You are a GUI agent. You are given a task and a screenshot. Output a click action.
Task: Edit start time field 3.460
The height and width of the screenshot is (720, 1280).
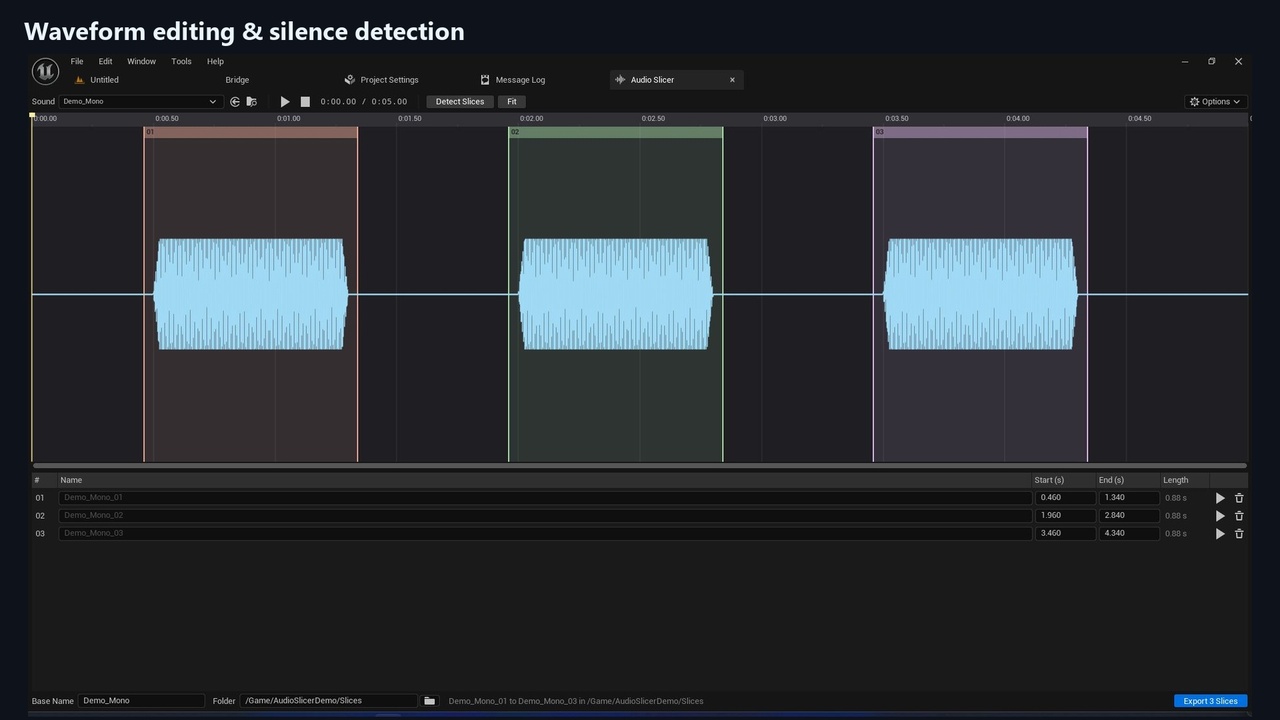click(x=1065, y=534)
